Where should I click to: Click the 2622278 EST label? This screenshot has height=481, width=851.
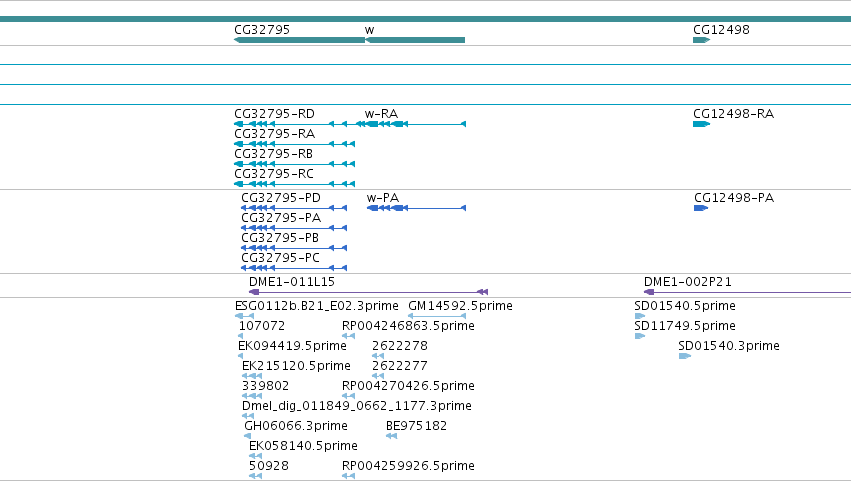coord(400,346)
